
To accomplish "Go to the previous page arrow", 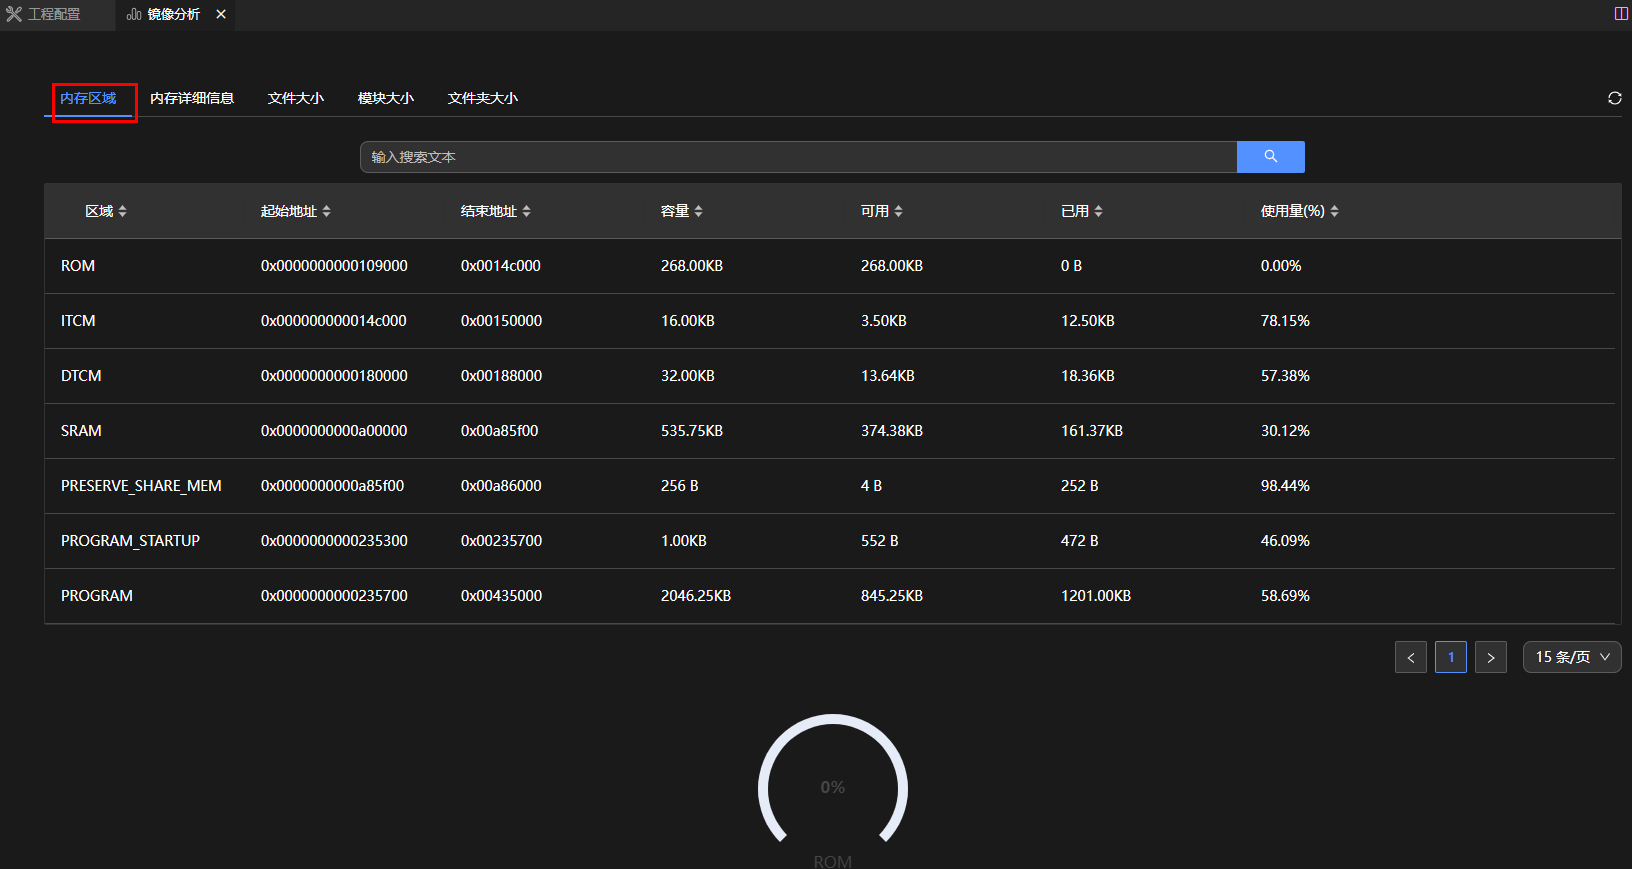I will pyautogui.click(x=1410, y=657).
